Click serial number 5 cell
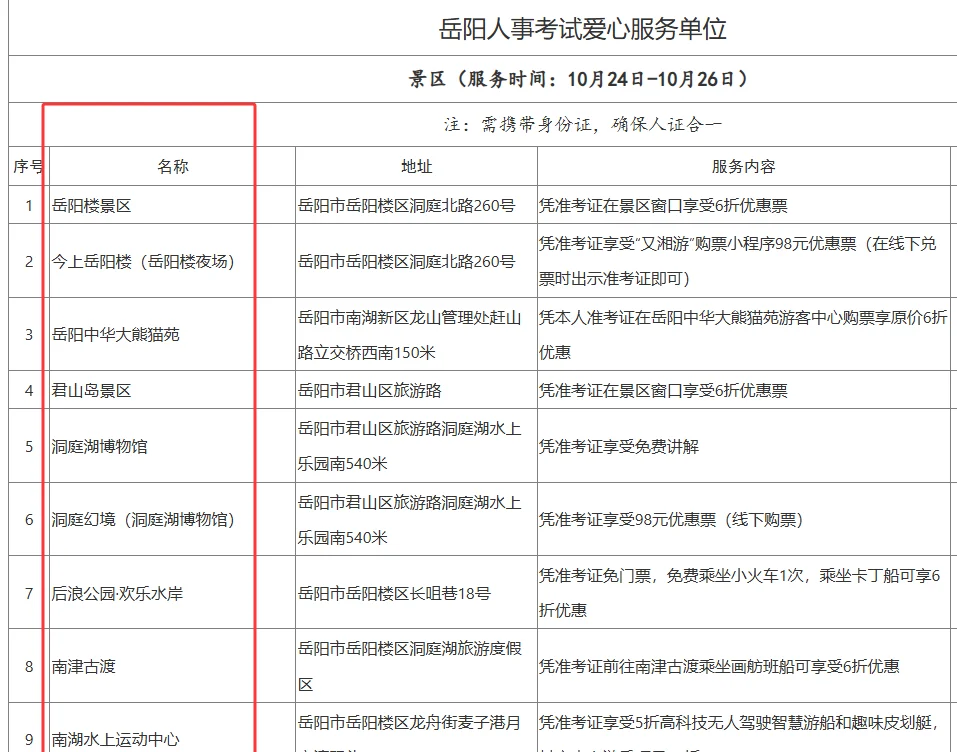 tap(29, 446)
